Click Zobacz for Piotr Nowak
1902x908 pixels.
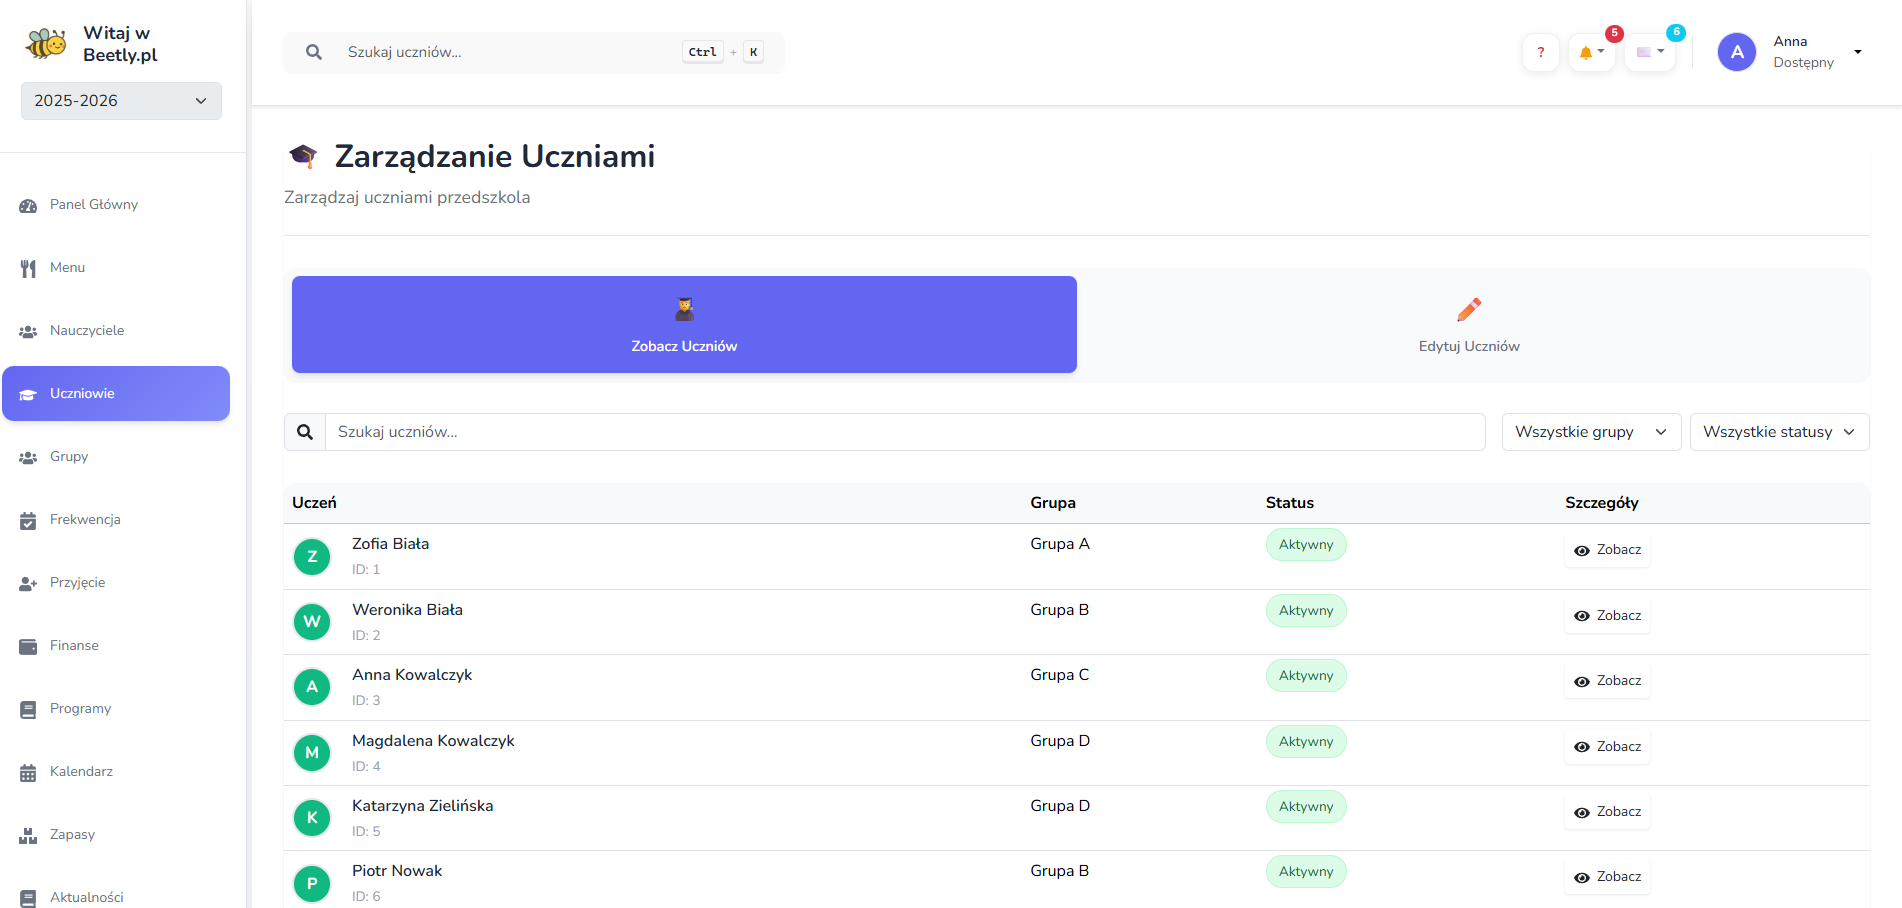[x=1607, y=876]
